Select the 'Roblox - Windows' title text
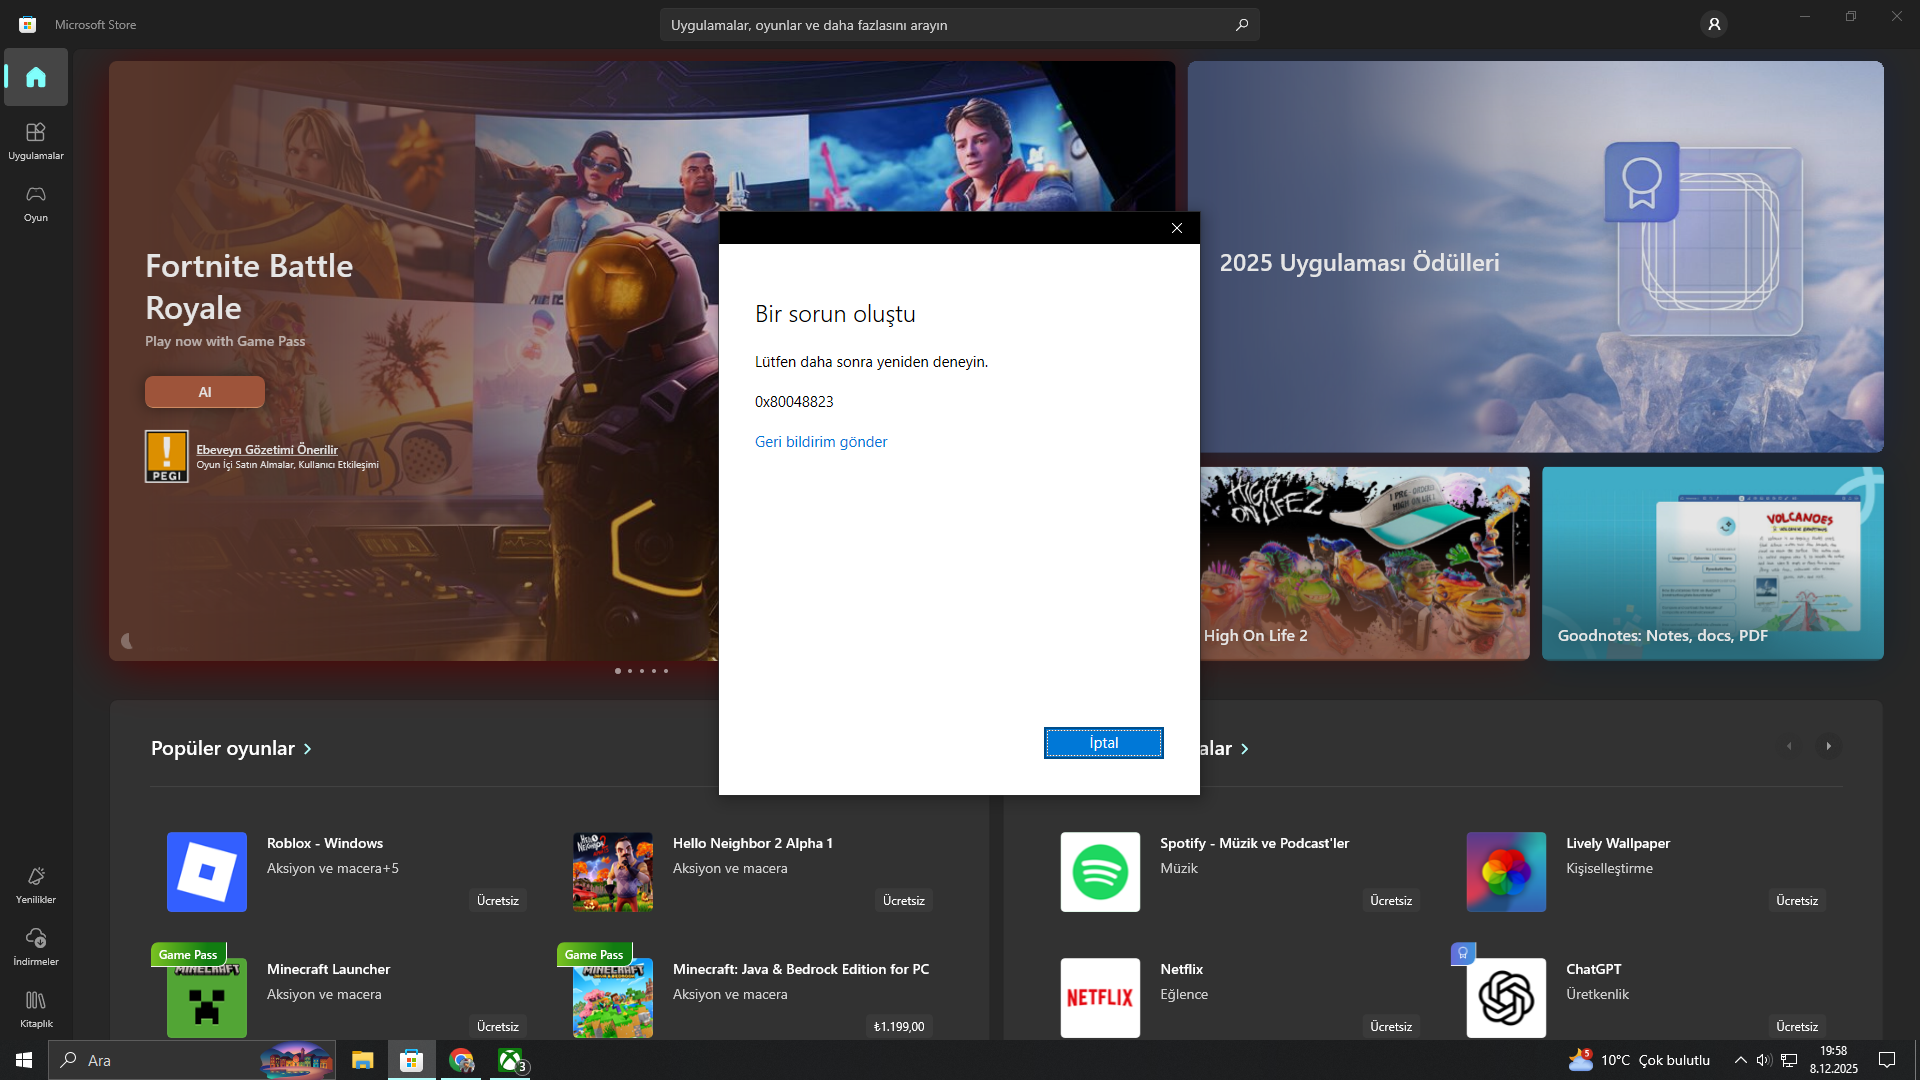This screenshot has width=1920, height=1080. click(325, 843)
